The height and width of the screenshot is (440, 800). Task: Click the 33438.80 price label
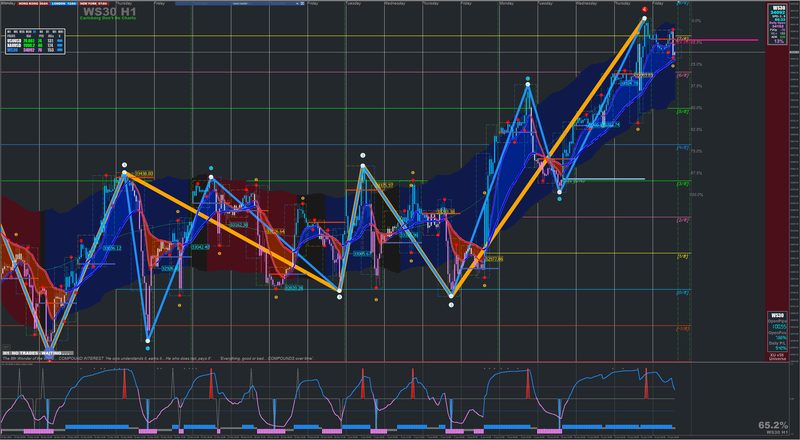144,174
